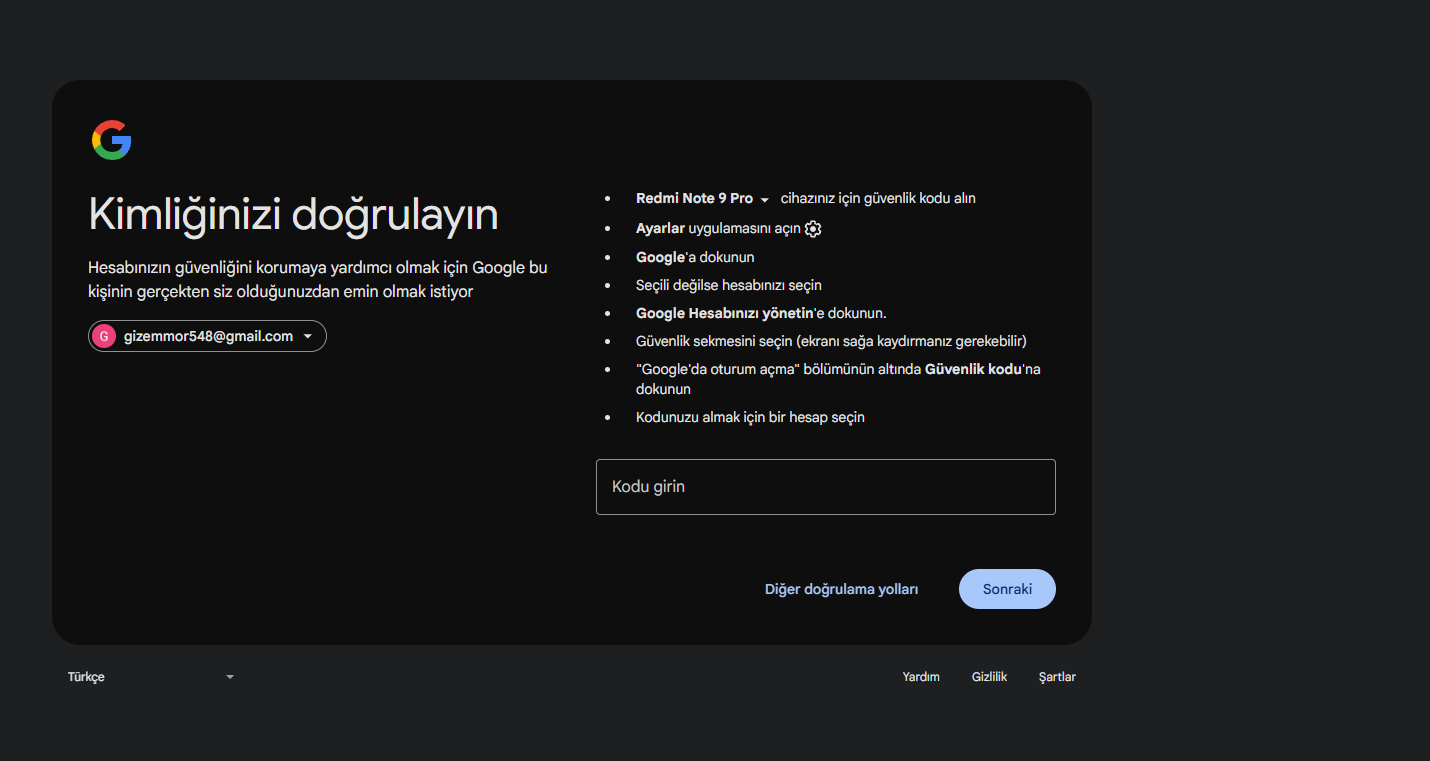Expand the Redmi Note 9 Pro device selector

click(x=702, y=199)
